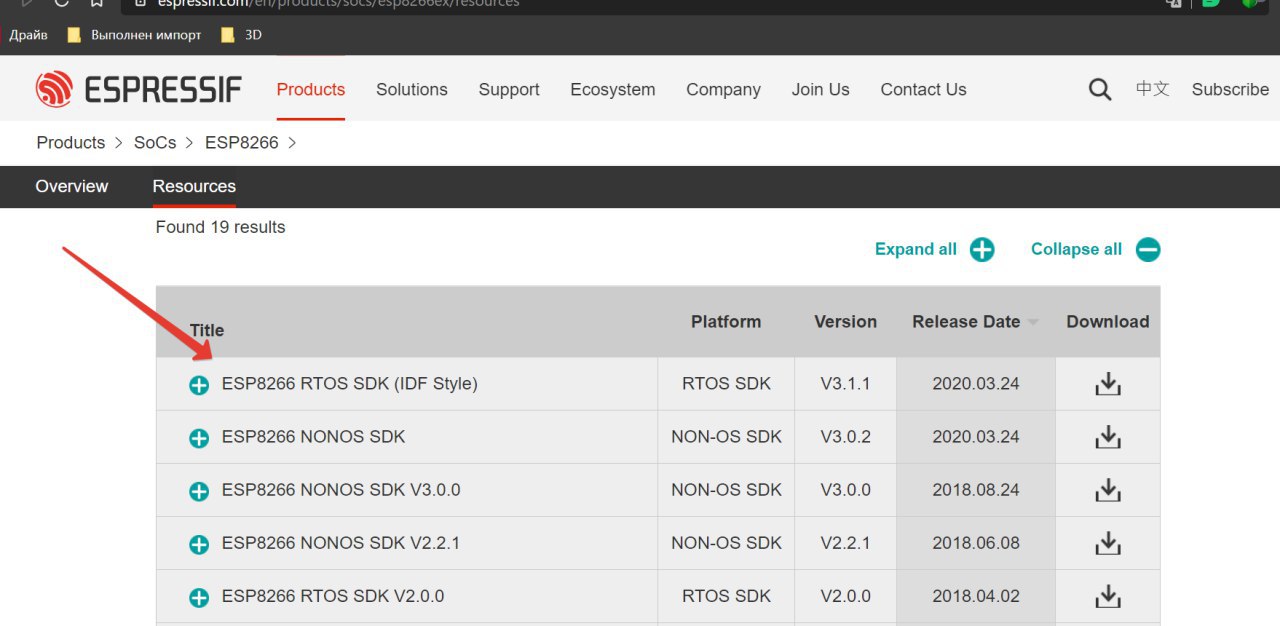This screenshot has width=1280, height=626.
Task: Click the Platform column header
Action: 726,322
